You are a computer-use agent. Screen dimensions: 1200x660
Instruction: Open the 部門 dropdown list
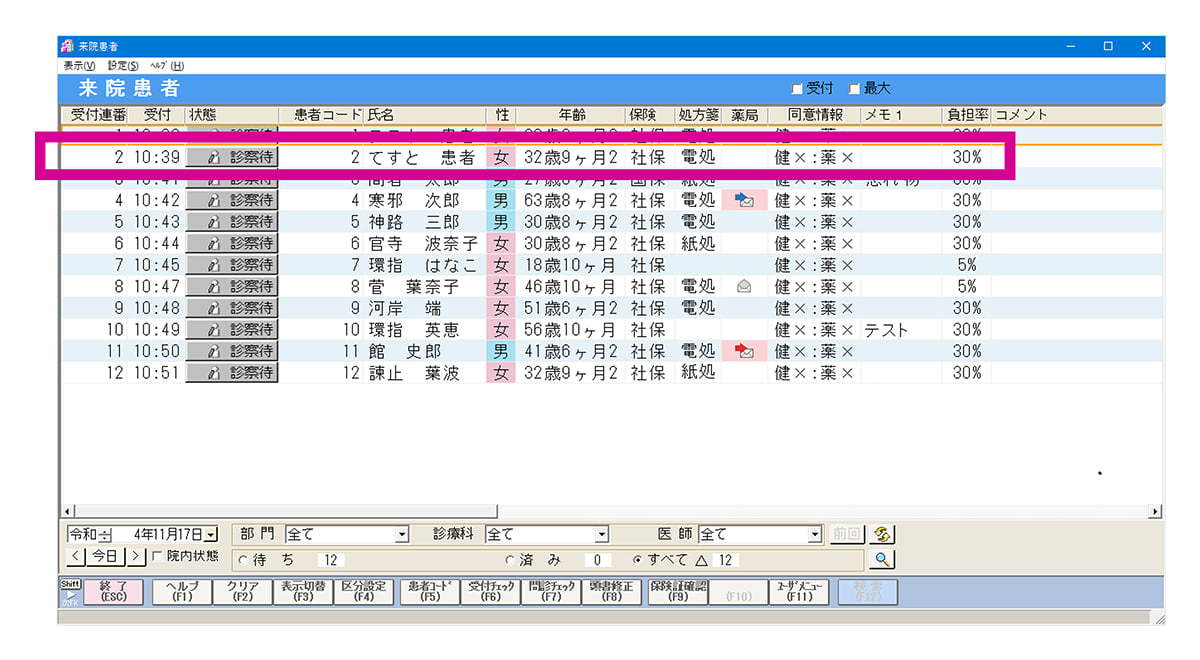pyautogui.click(x=402, y=535)
